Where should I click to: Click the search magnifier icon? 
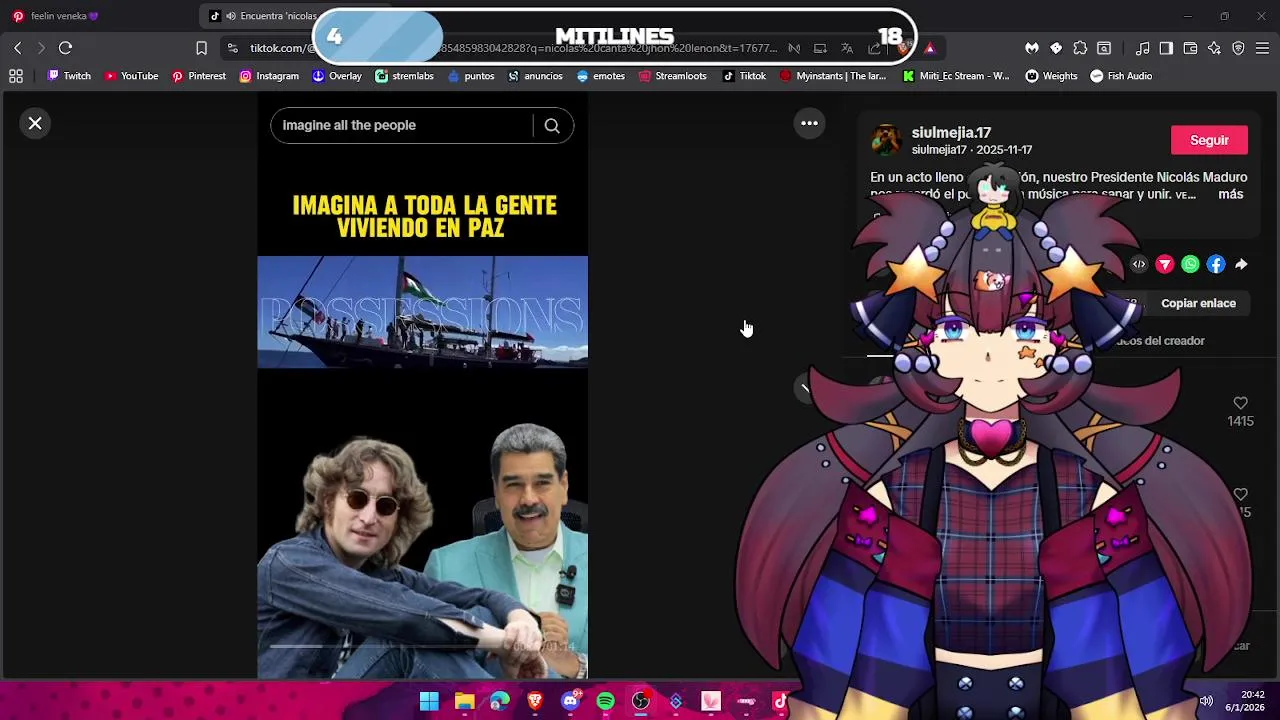click(552, 126)
